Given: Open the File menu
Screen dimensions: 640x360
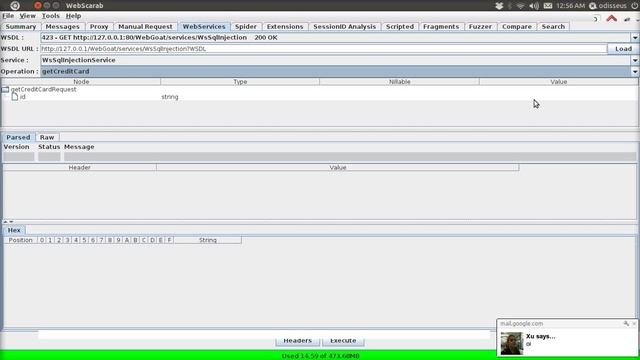Looking at the screenshot, I should [x=8, y=16].
